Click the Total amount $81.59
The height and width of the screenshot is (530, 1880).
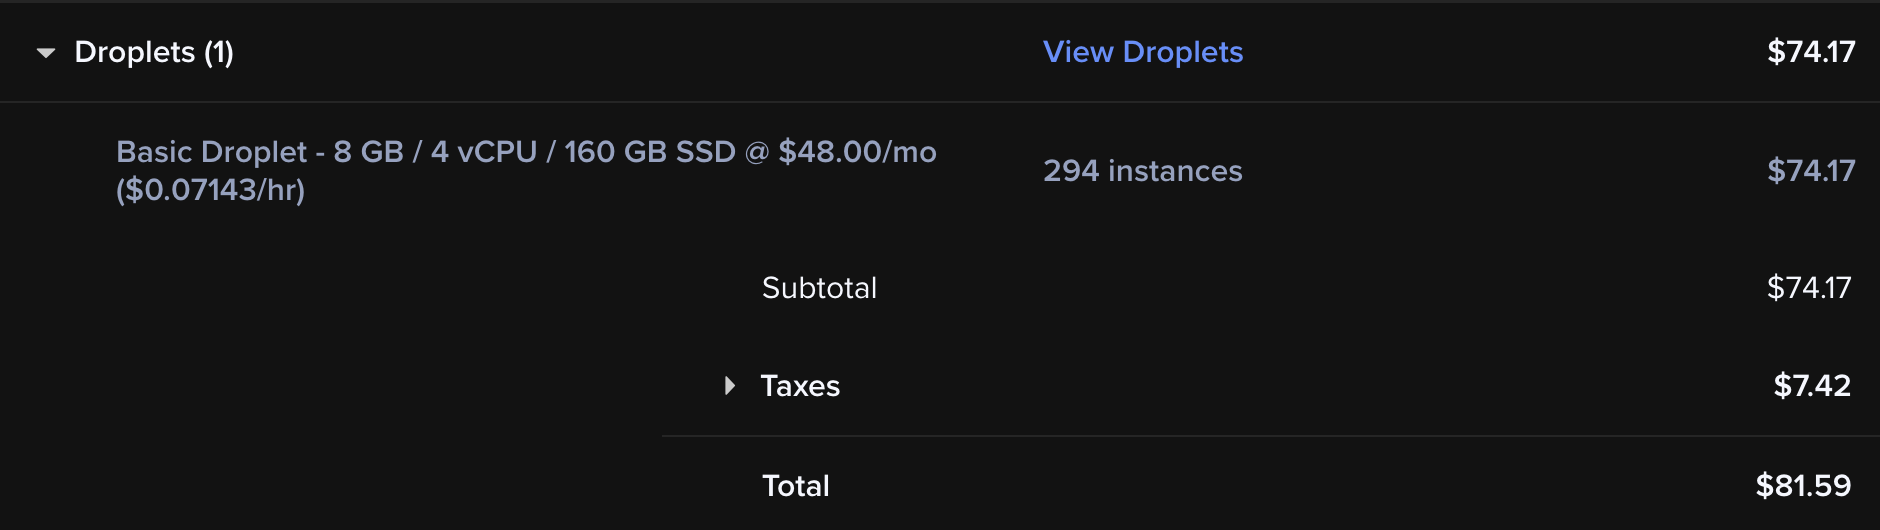[1803, 486]
